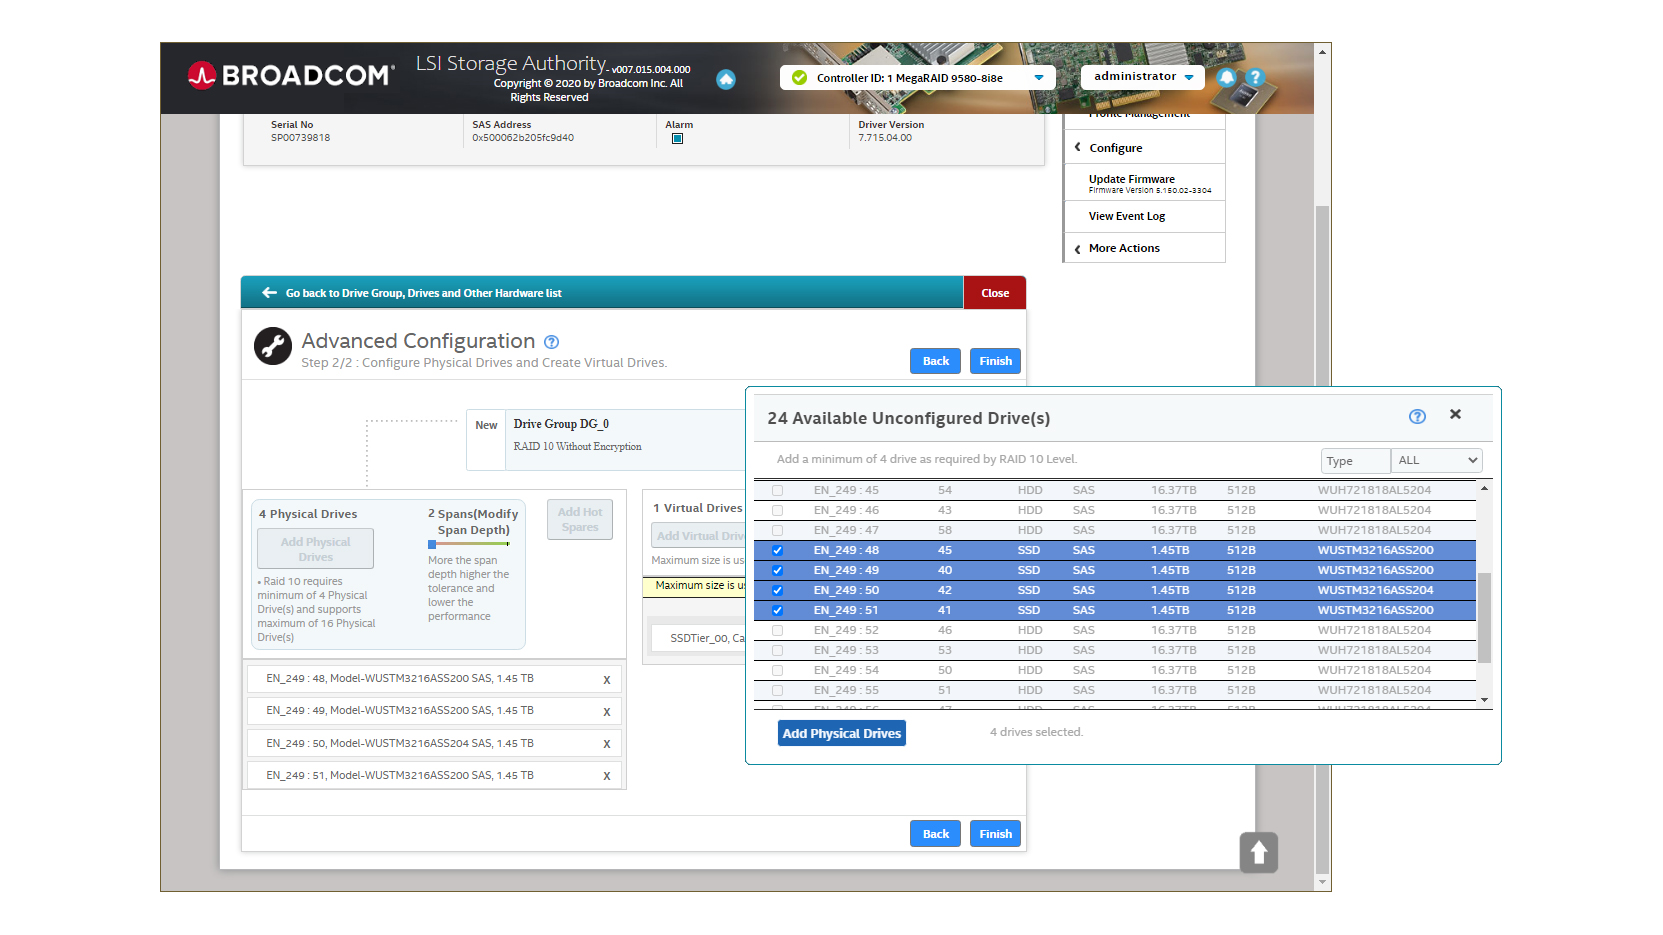Close the Available Unconfigured Drives dialog
The height and width of the screenshot is (935, 1663).
coord(1456,414)
